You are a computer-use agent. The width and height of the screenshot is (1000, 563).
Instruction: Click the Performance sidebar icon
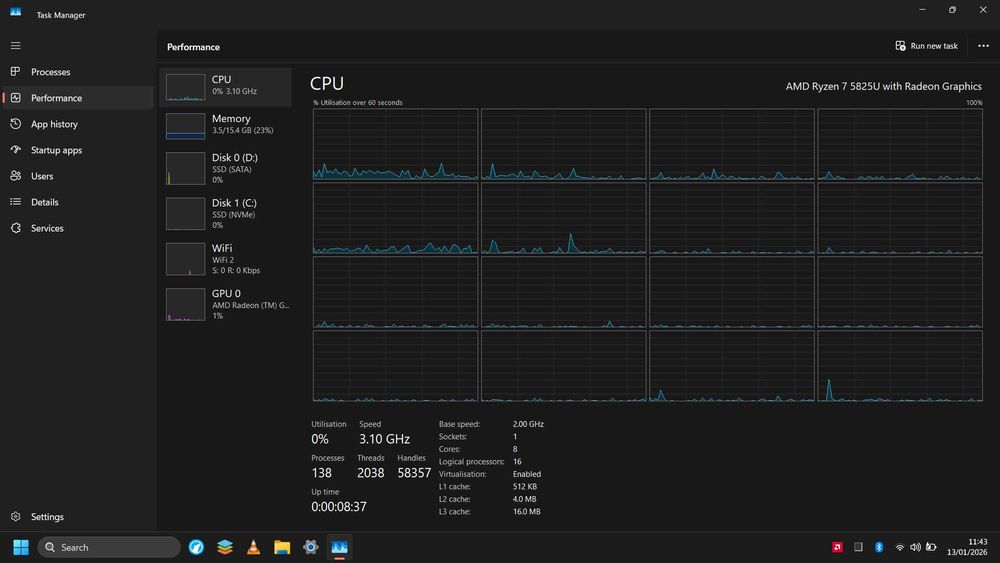click(15, 98)
